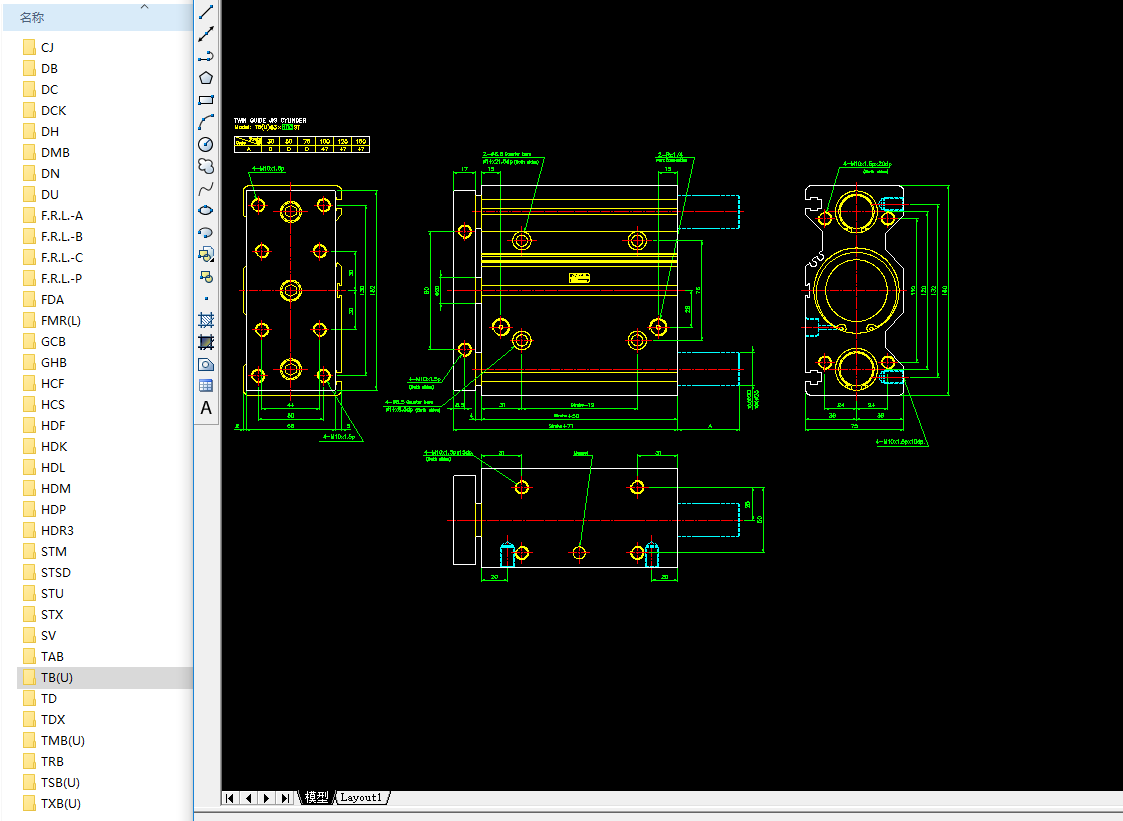
Task: Select the Rectangle tool
Action: point(206,100)
